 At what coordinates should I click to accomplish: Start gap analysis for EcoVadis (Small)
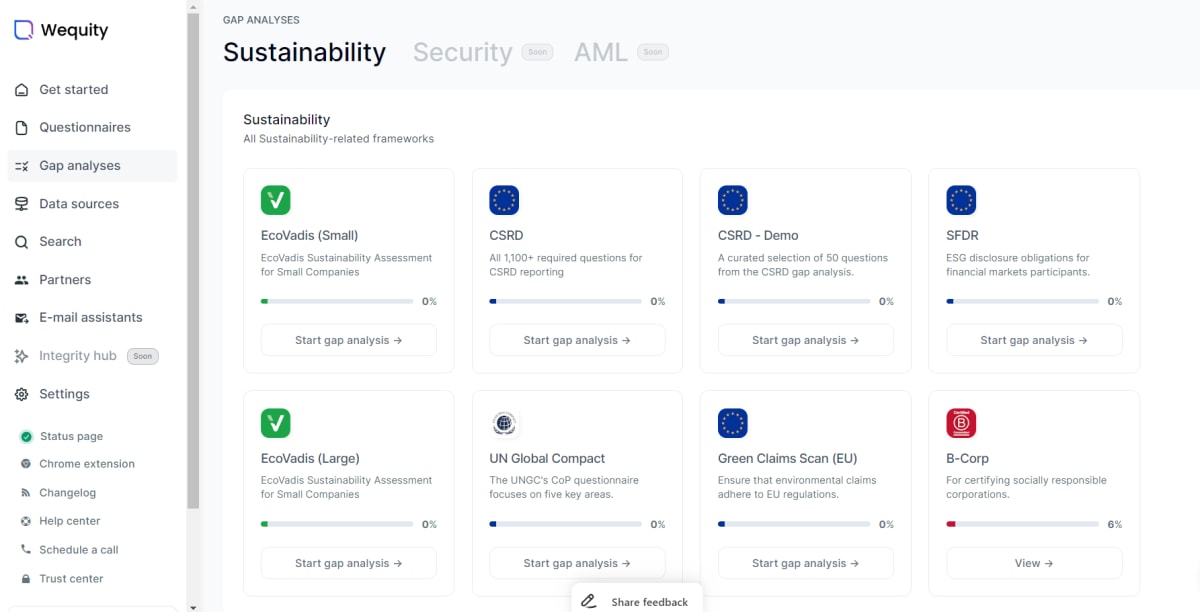pyautogui.click(x=349, y=340)
